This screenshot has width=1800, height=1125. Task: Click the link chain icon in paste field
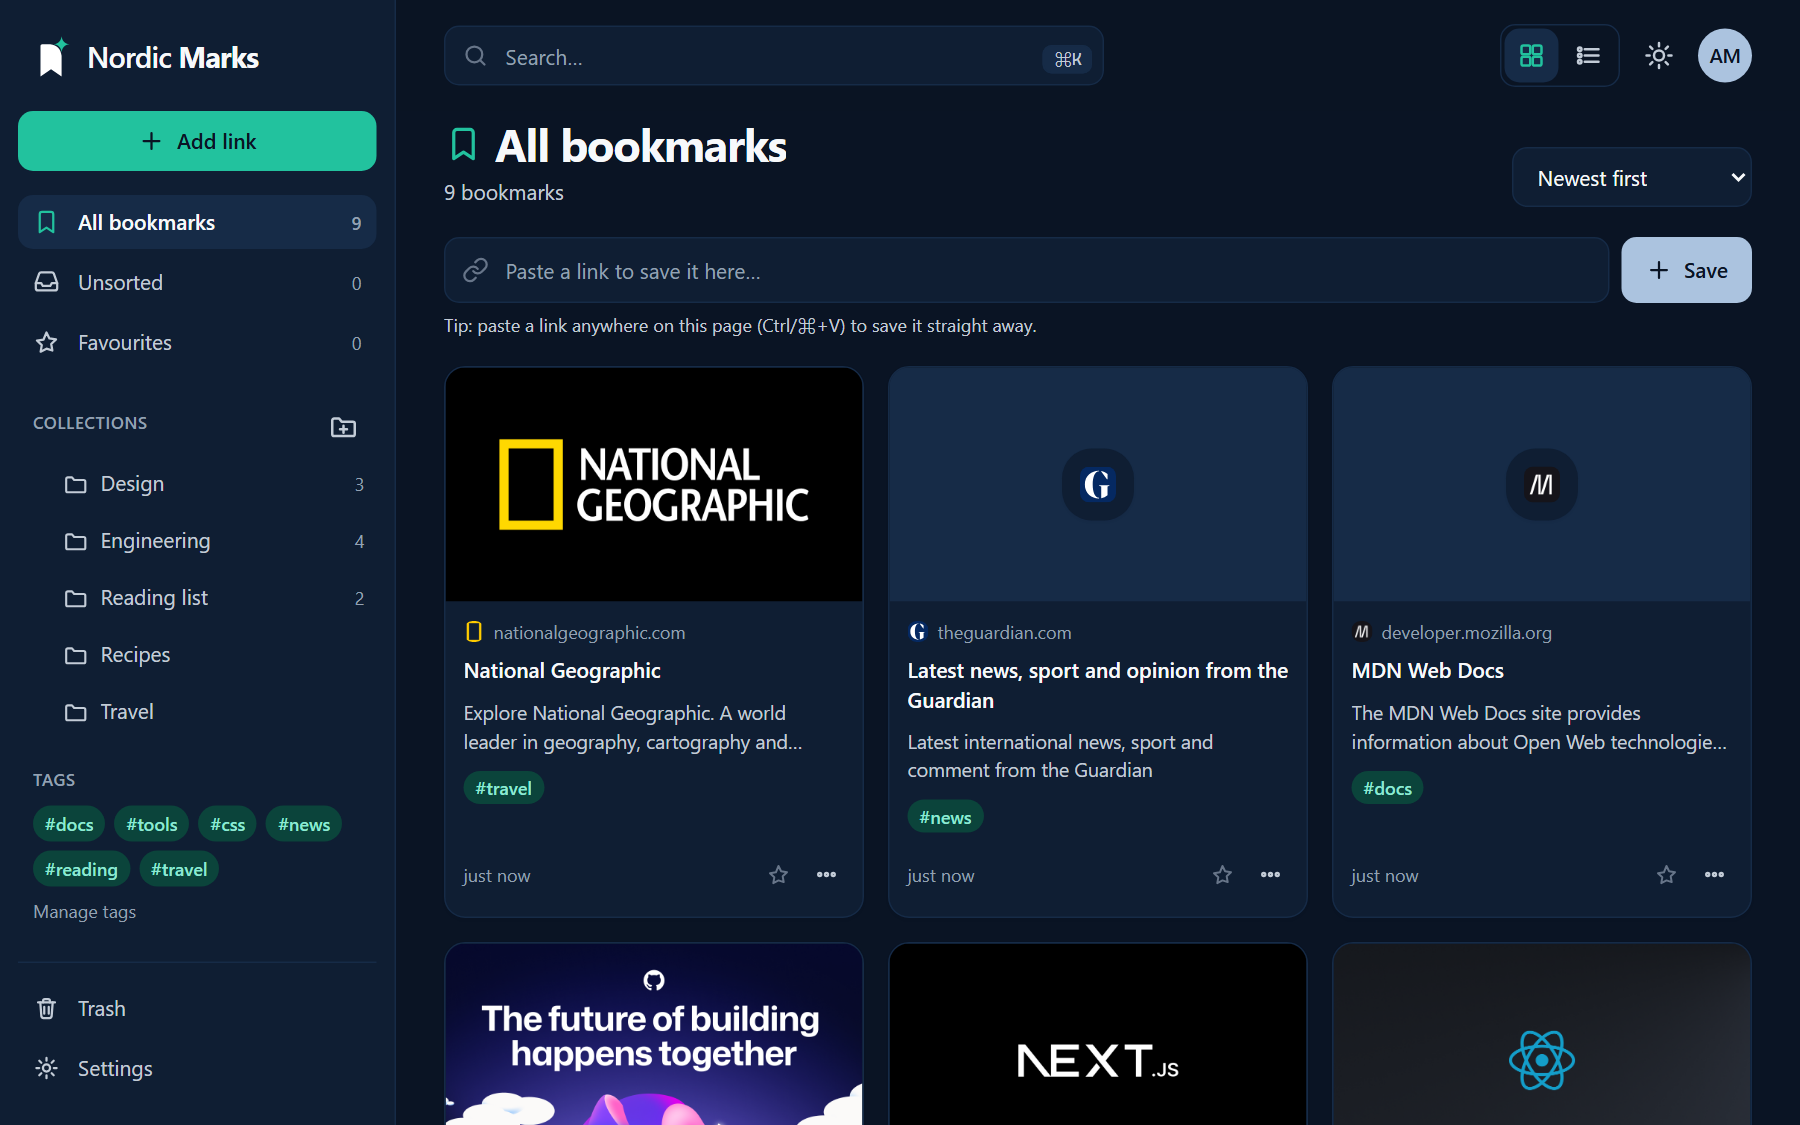[476, 270]
